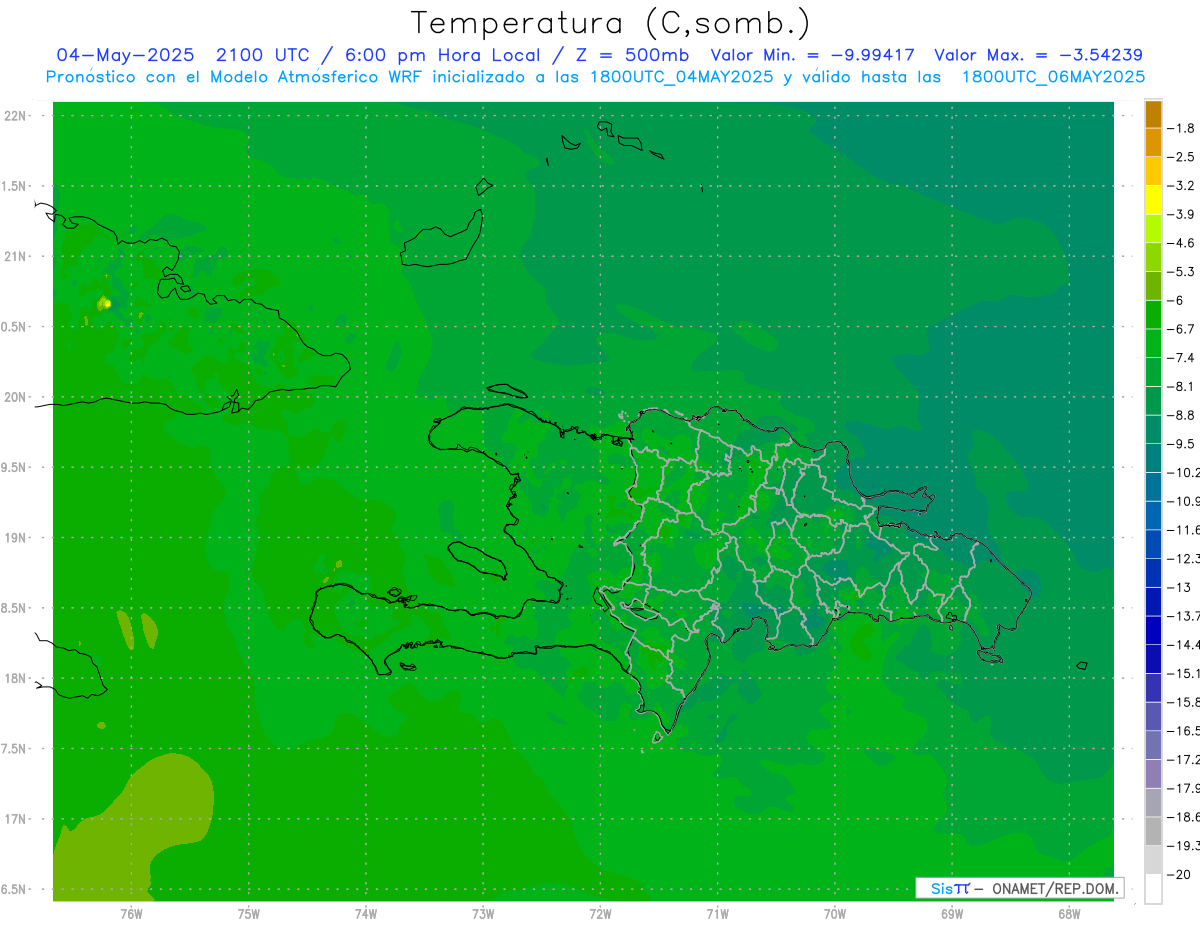Click the '-8.1' colorbar value
Viewport: 1200px width, 927px height.
coord(1182,386)
